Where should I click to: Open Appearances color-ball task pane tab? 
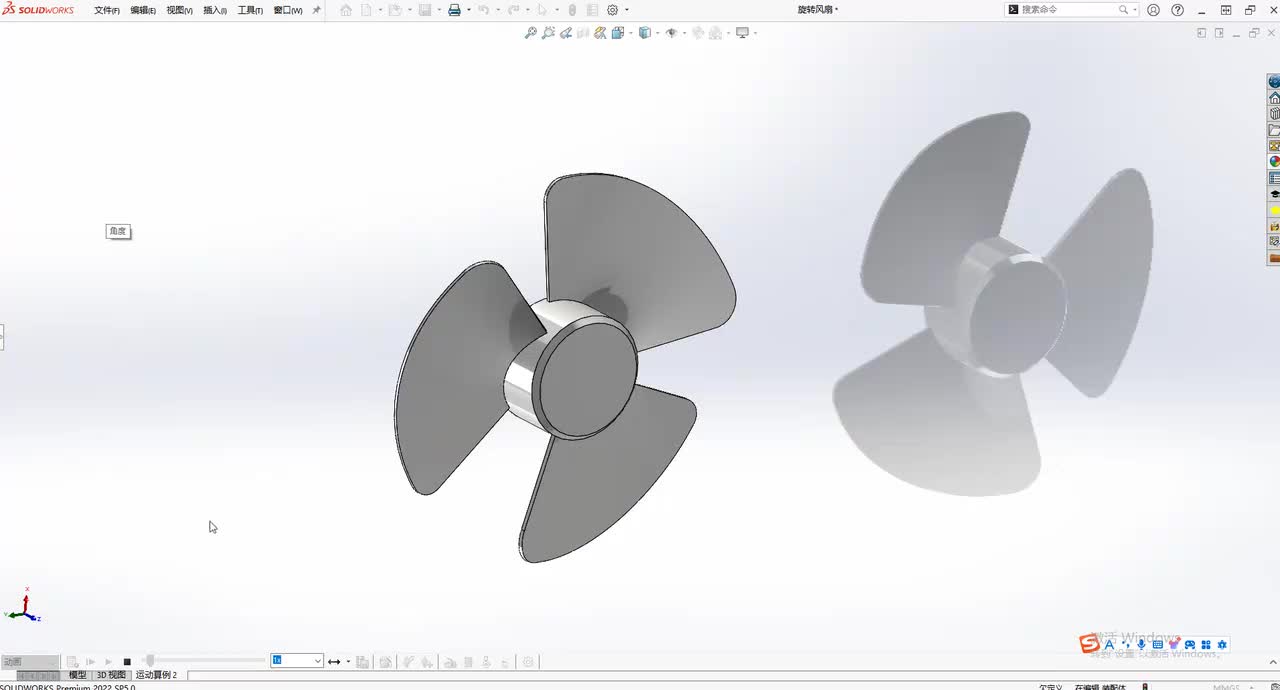[x=1274, y=162]
